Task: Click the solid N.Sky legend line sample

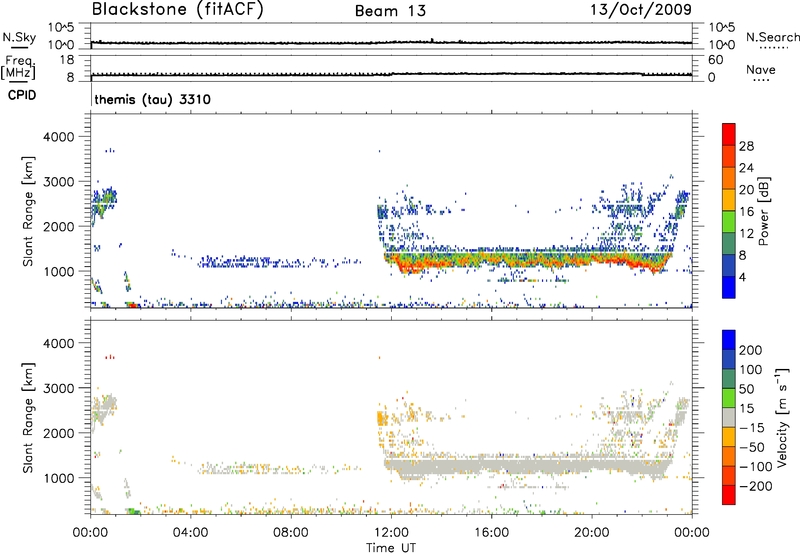Action: (19, 48)
